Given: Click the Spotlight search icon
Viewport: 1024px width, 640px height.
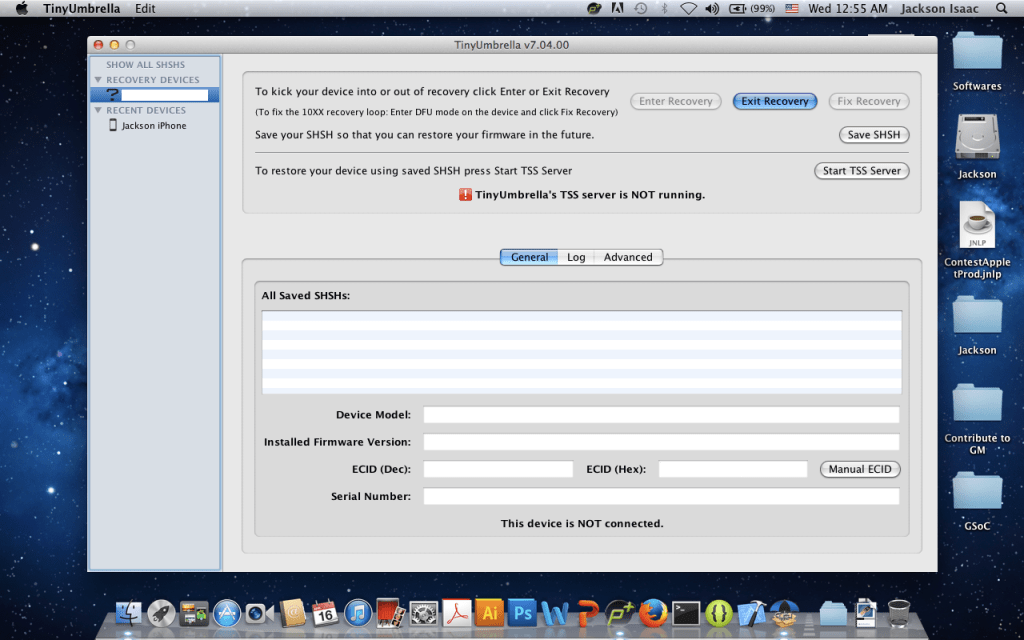Looking at the screenshot, I should (1002, 8).
